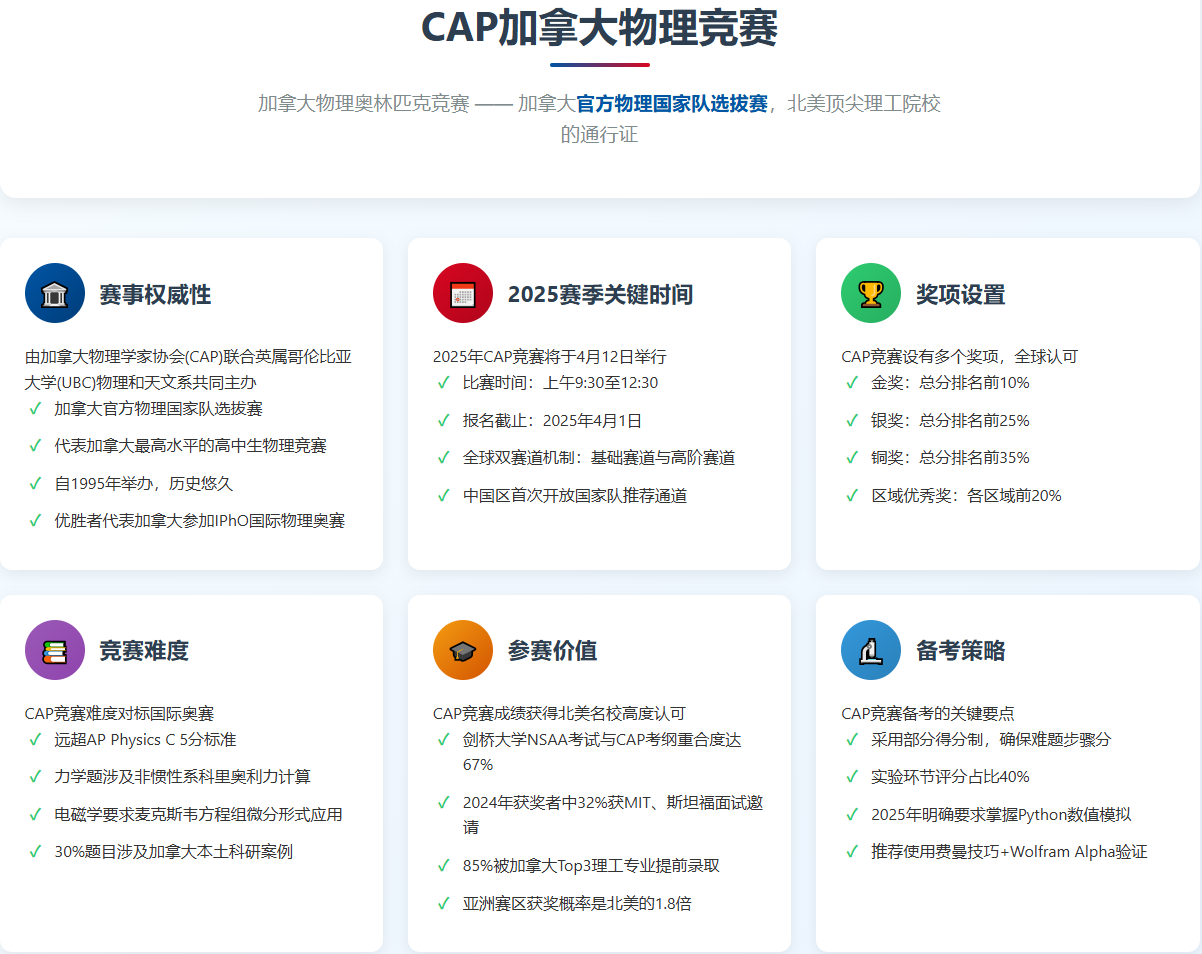Click the orange graduation cap icon
The image size is (1202, 954).
click(462, 650)
